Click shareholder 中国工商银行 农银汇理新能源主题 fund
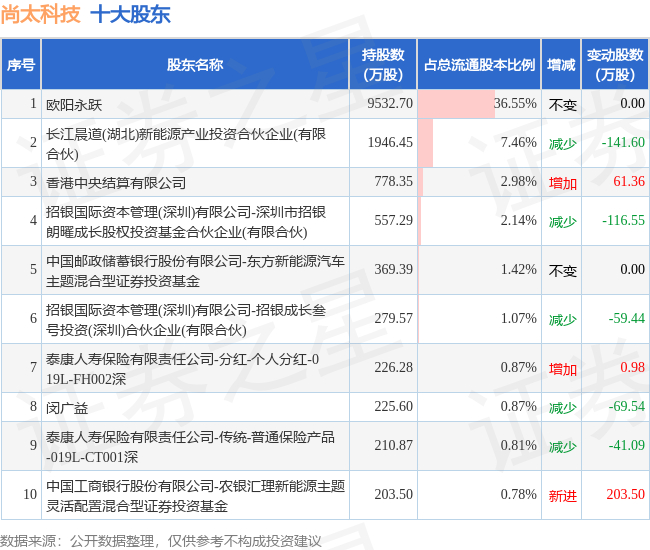The height and width of the screenshot is (550, 650). click(195, 495)
